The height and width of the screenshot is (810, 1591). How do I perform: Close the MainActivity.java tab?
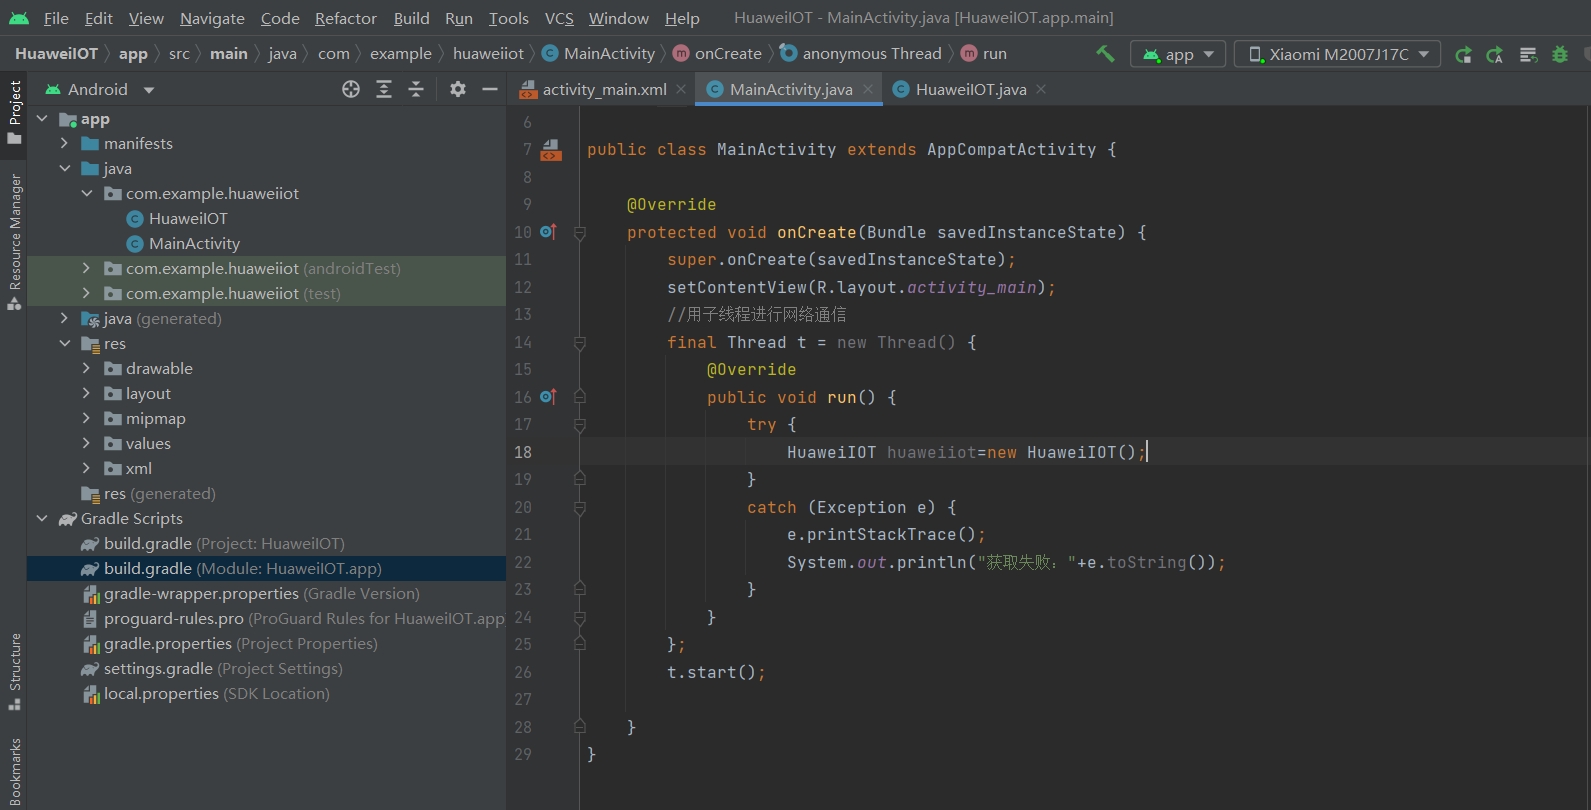[868, 89]
